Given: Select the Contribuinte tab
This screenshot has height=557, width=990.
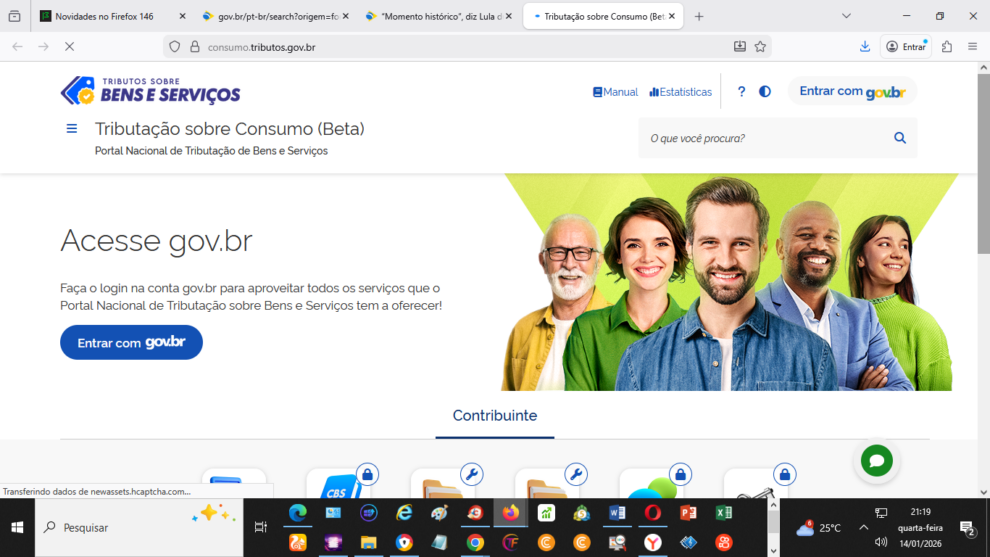Looking at the screenshot, I should pos(494,416).
